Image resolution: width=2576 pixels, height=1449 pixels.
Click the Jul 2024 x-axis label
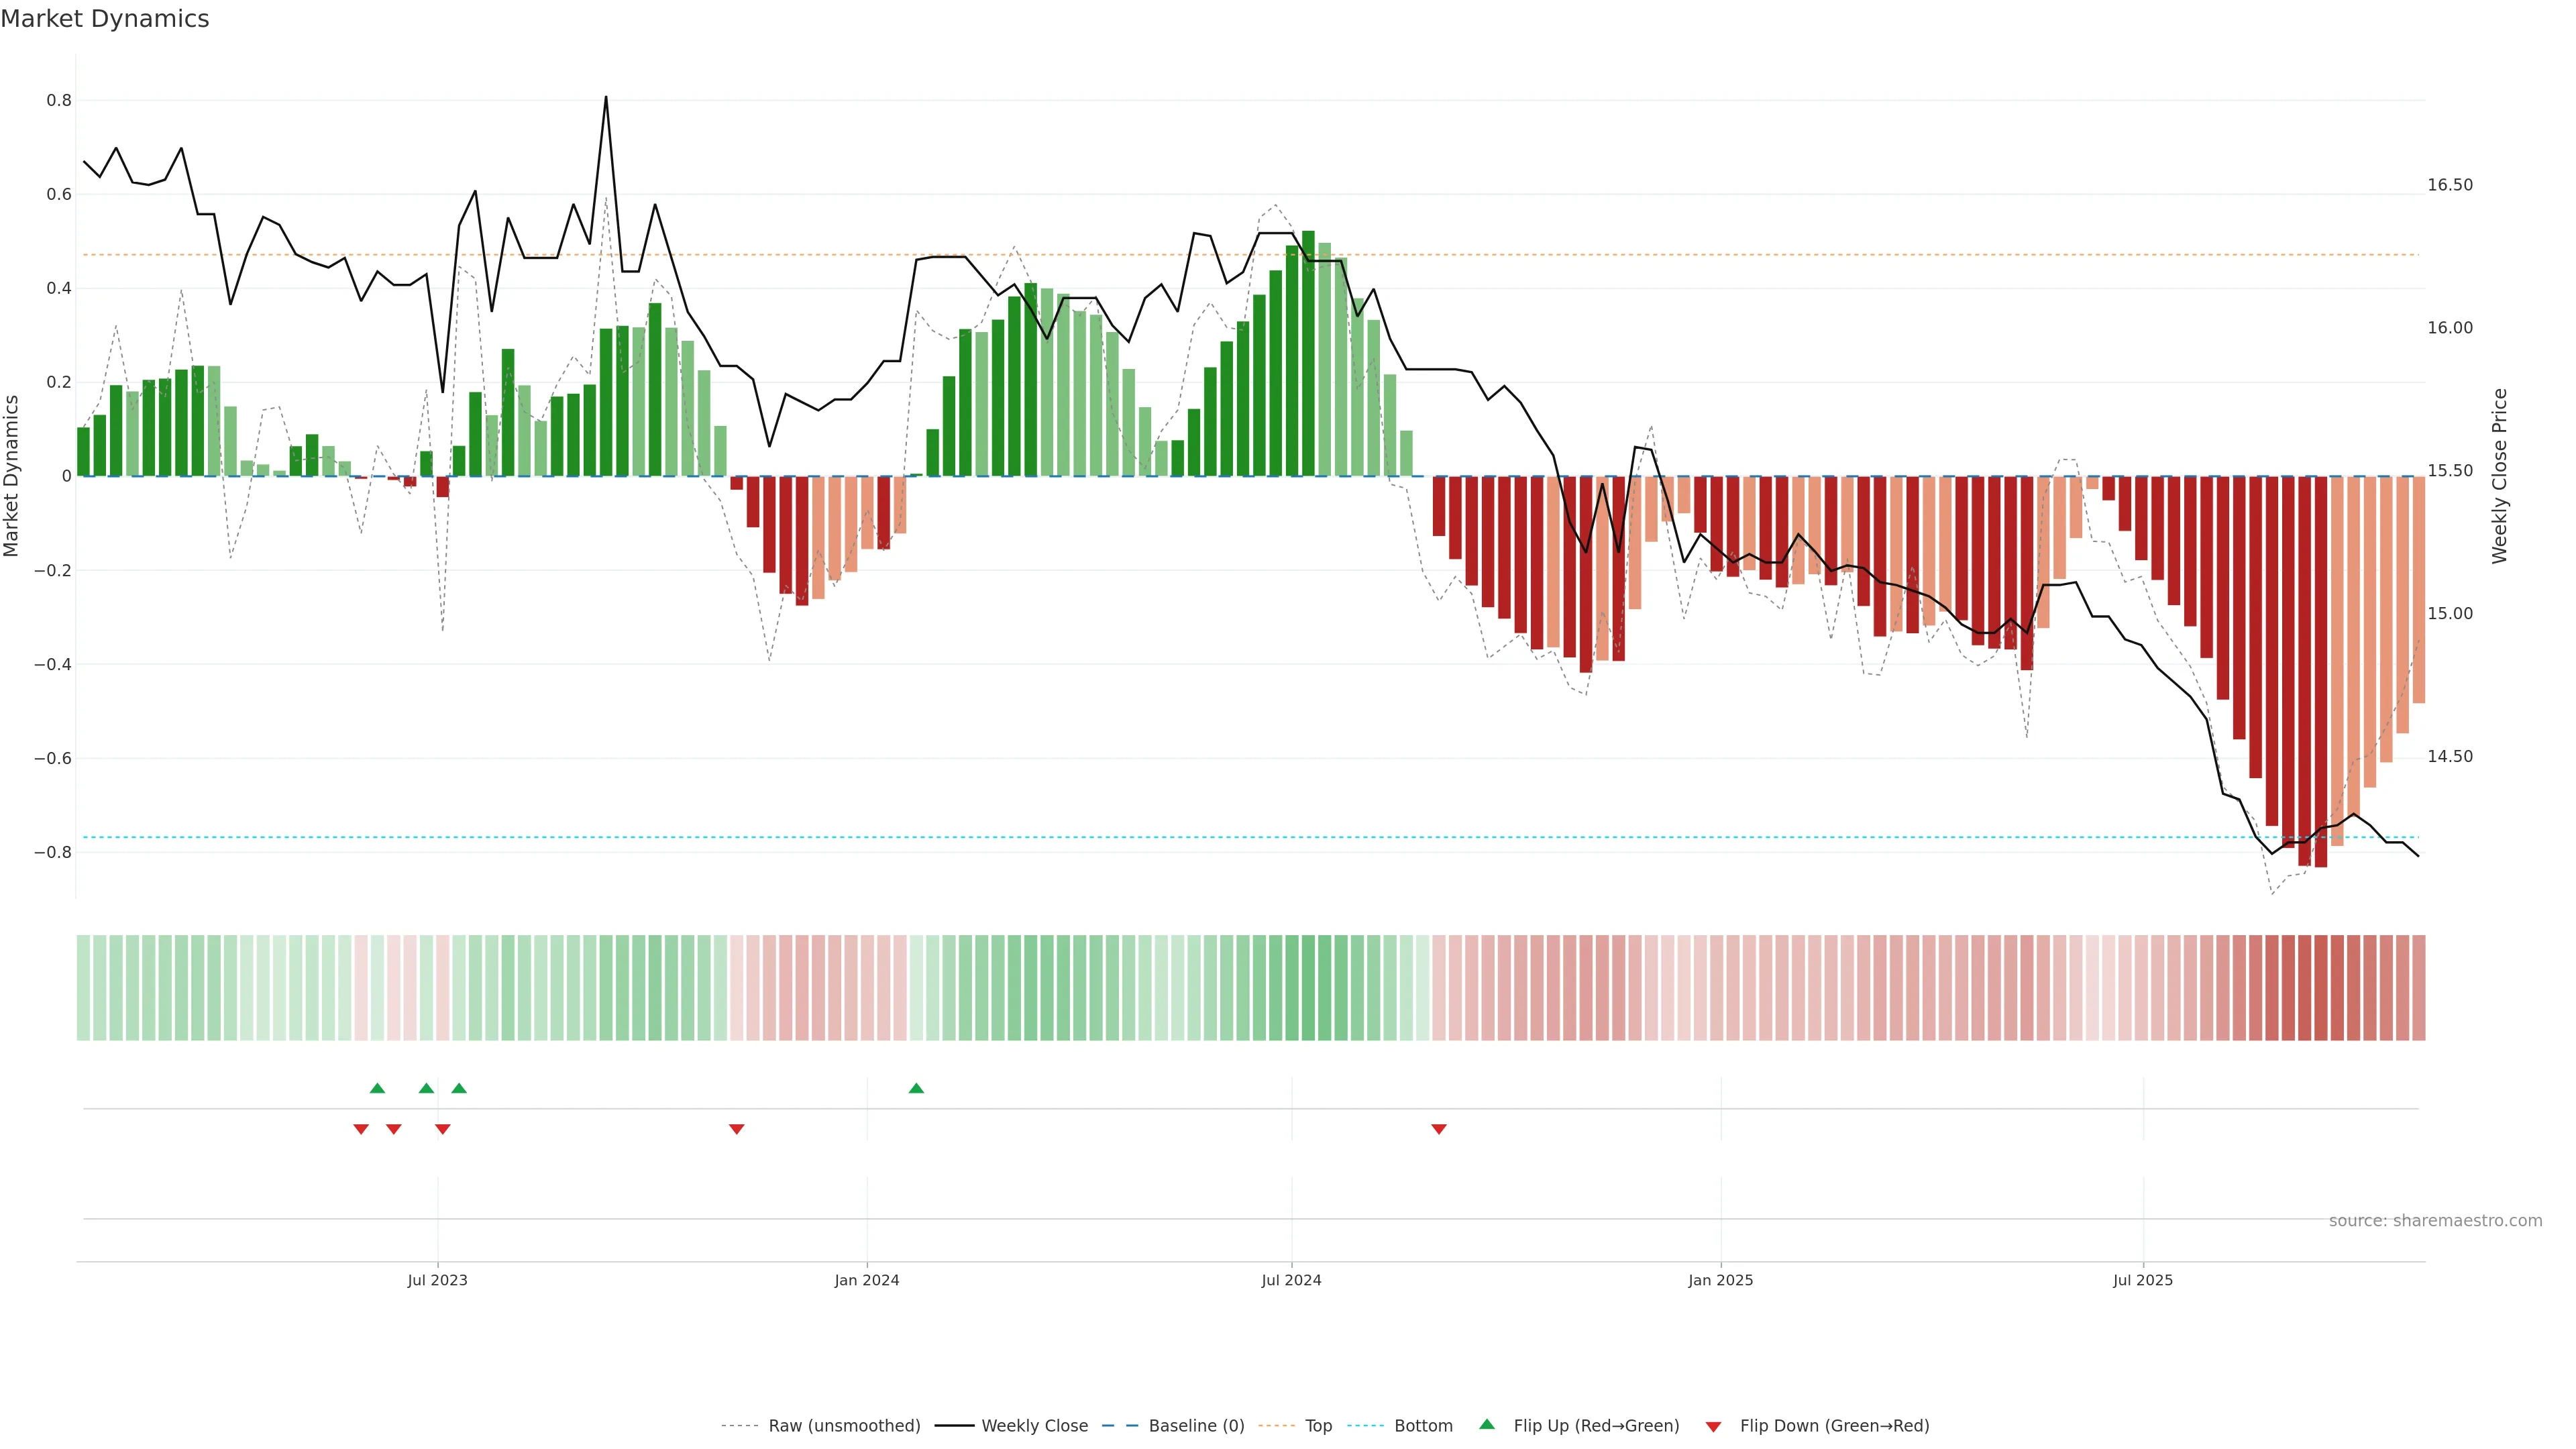click(1291, 1280)
